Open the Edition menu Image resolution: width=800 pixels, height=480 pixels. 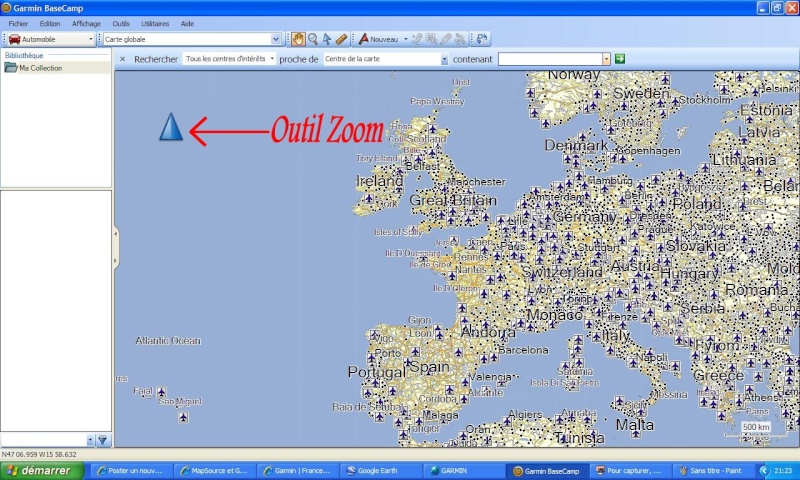pyautogui.click(x=50, y=23)
